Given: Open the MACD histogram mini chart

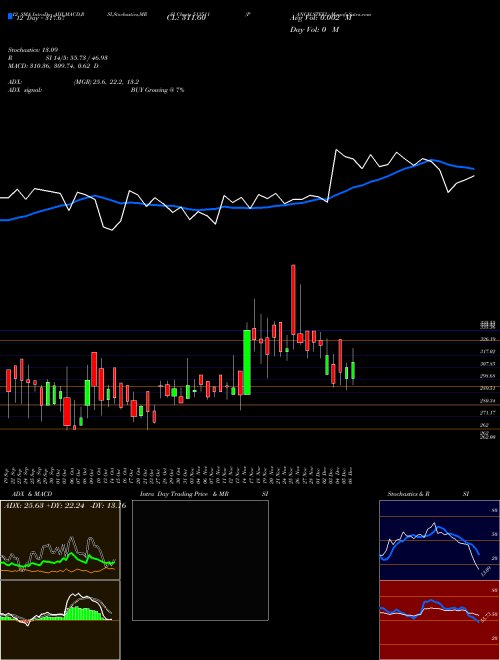Looking at the screenshot, I should pyautogui.click(x=60, y=620).
